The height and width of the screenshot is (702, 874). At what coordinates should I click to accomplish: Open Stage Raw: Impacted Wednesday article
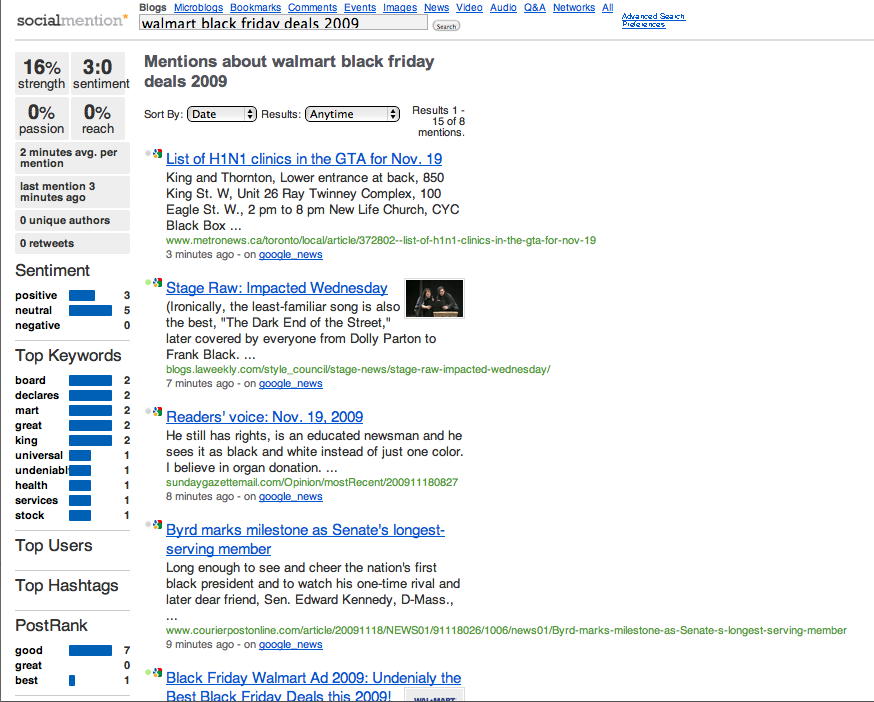(276, 288)
